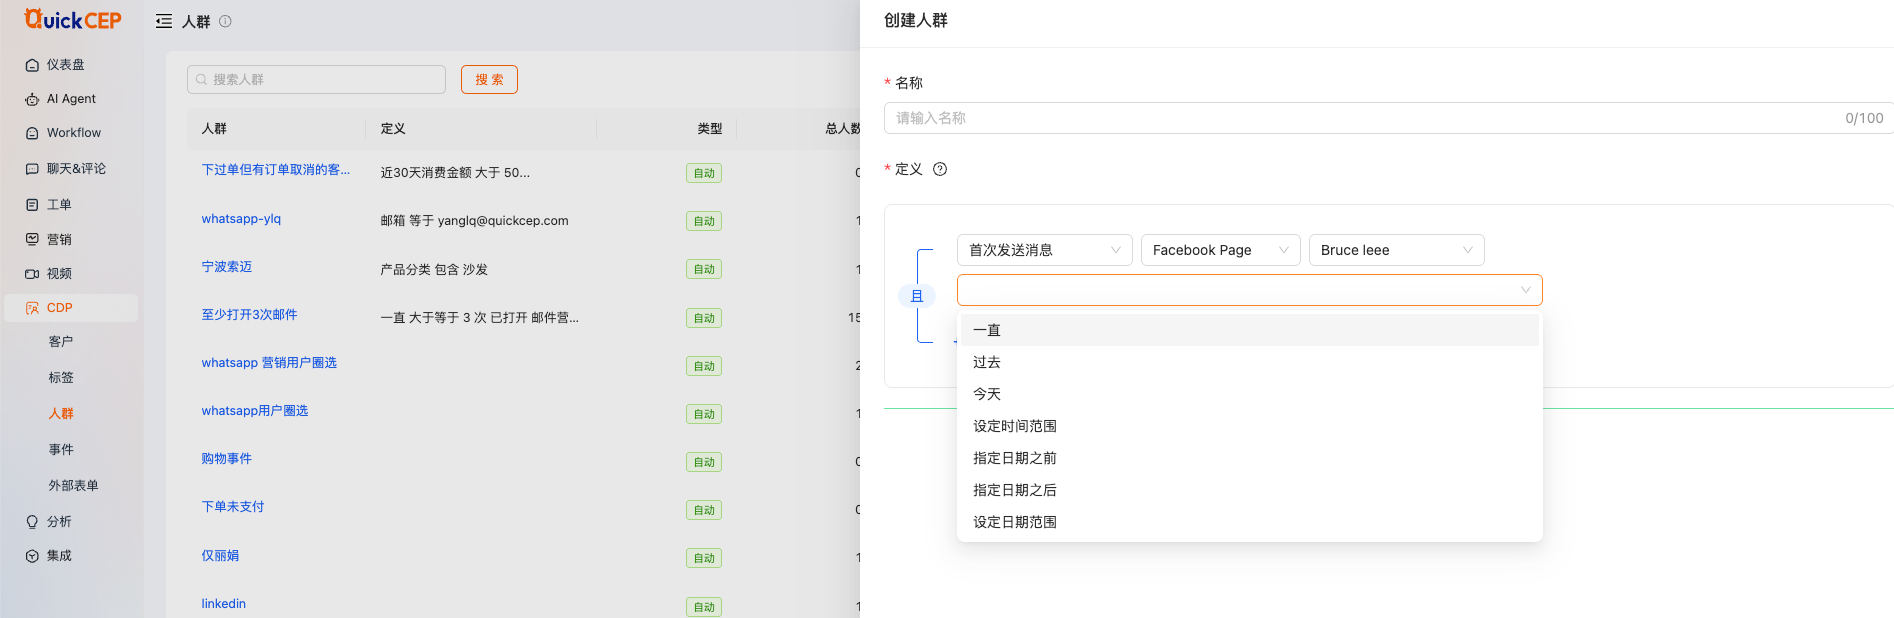
Task: Click the dashboard icon (仪表盘) in sidebar
Action: tap(32, 65)
